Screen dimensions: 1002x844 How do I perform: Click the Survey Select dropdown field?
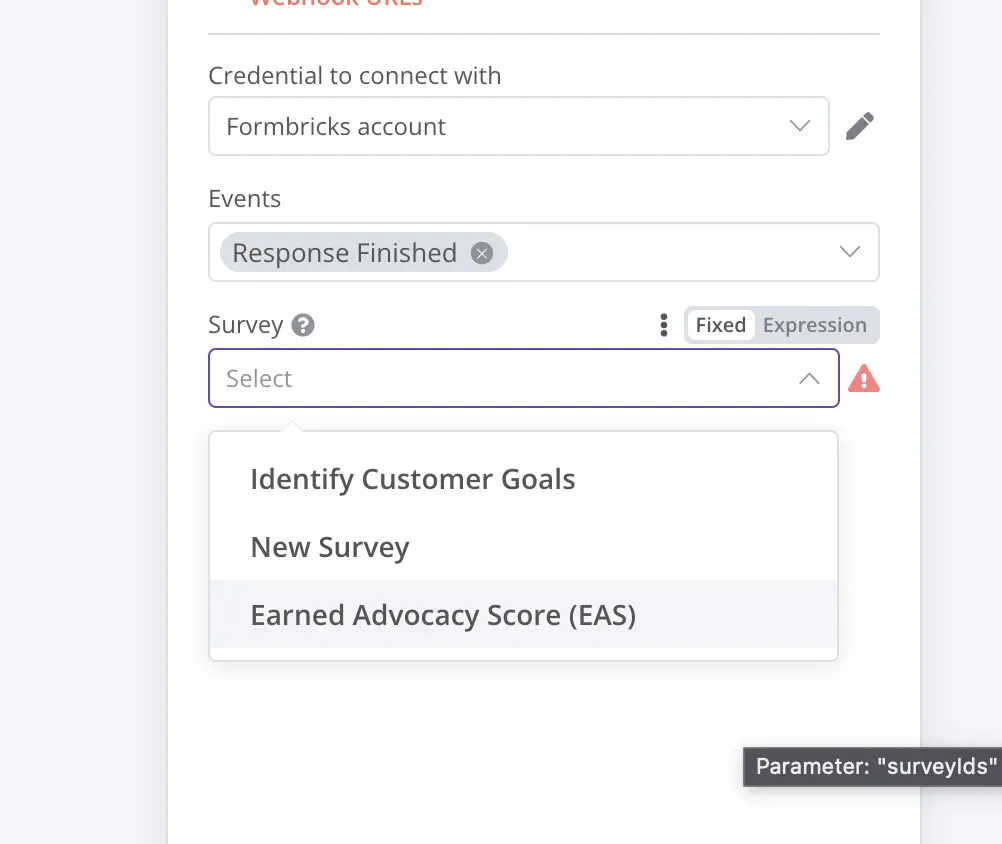click(x=500, y=379)
